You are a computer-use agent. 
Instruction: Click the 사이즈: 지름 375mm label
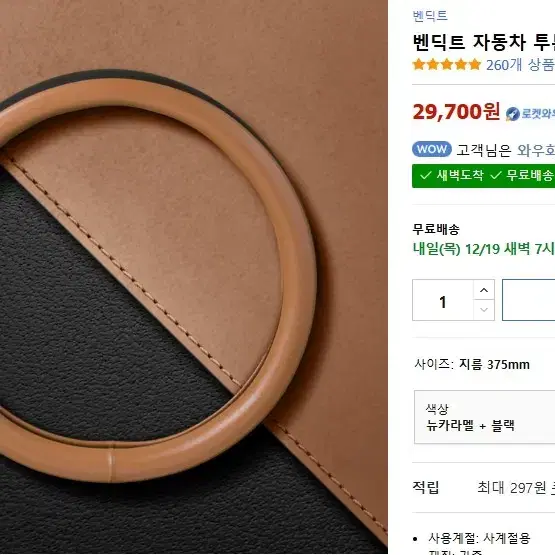coord(472,364)
